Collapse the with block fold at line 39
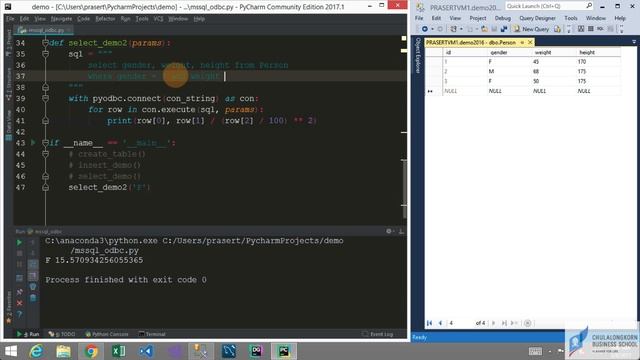The width and height of the screenshot is (640, 360). pyautogui.click(x=45, y=98)
